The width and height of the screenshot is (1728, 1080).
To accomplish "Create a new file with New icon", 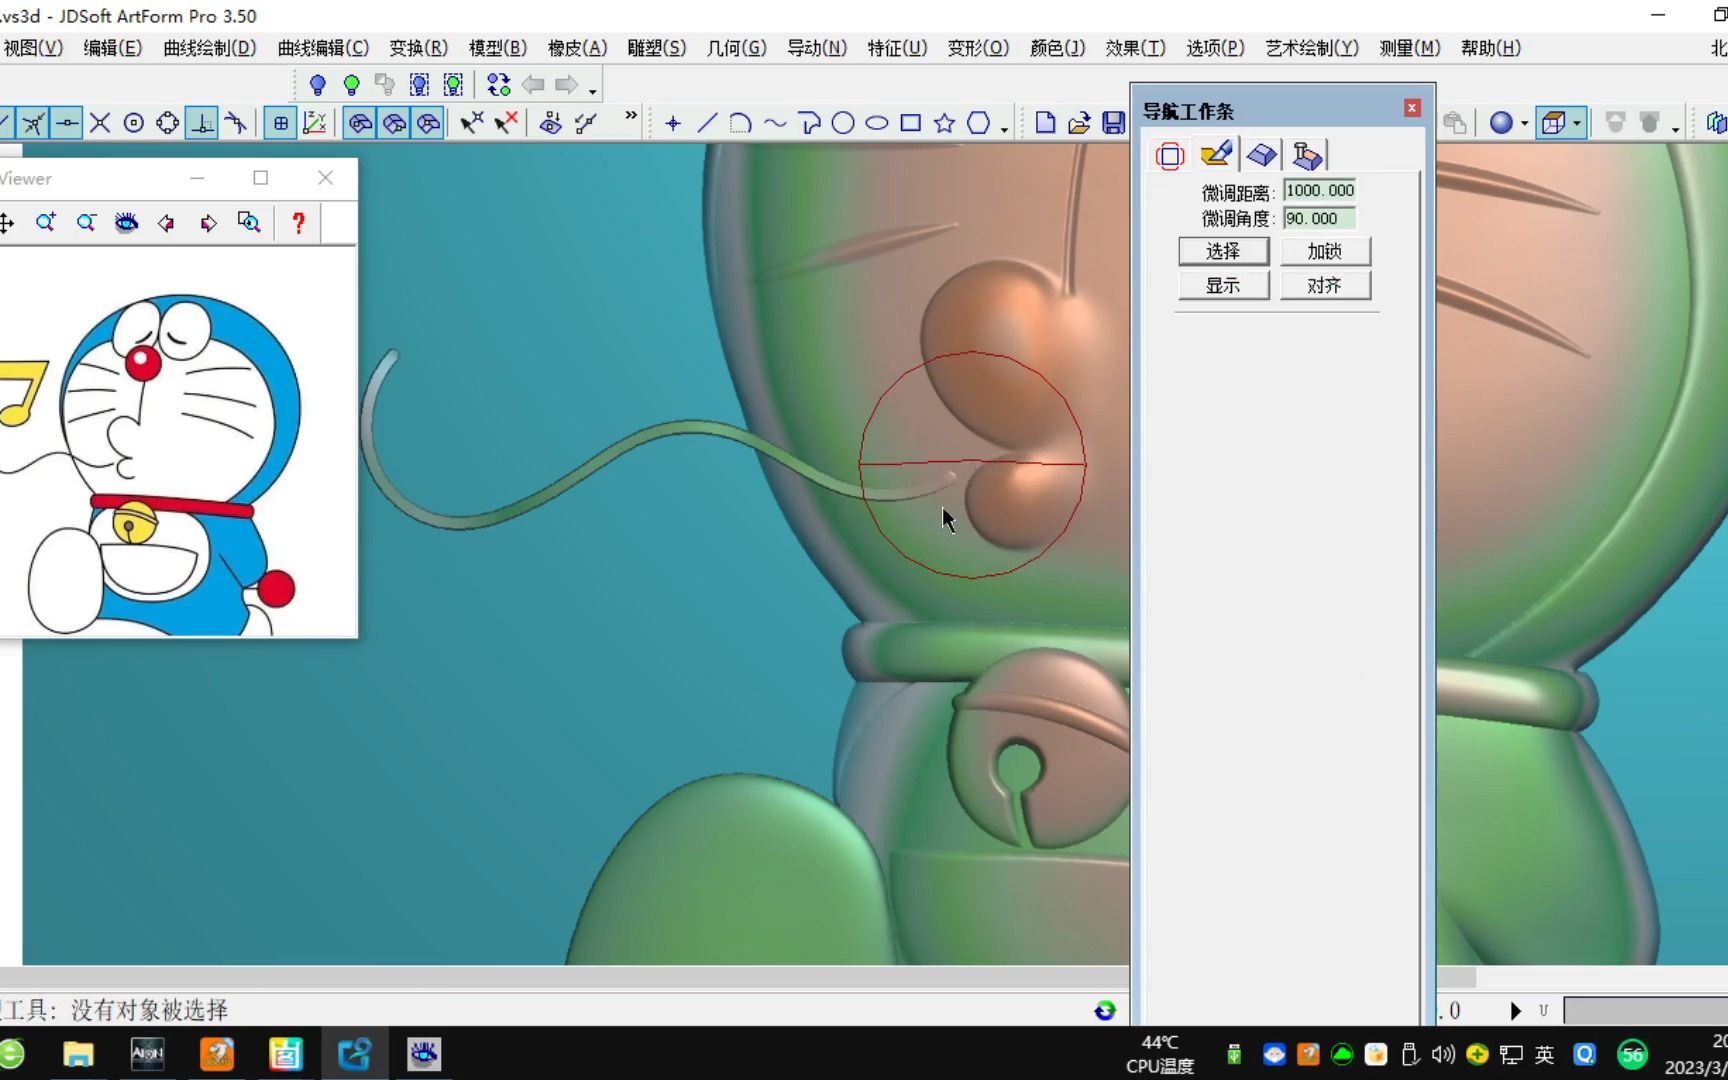I will coord(1045,123).
